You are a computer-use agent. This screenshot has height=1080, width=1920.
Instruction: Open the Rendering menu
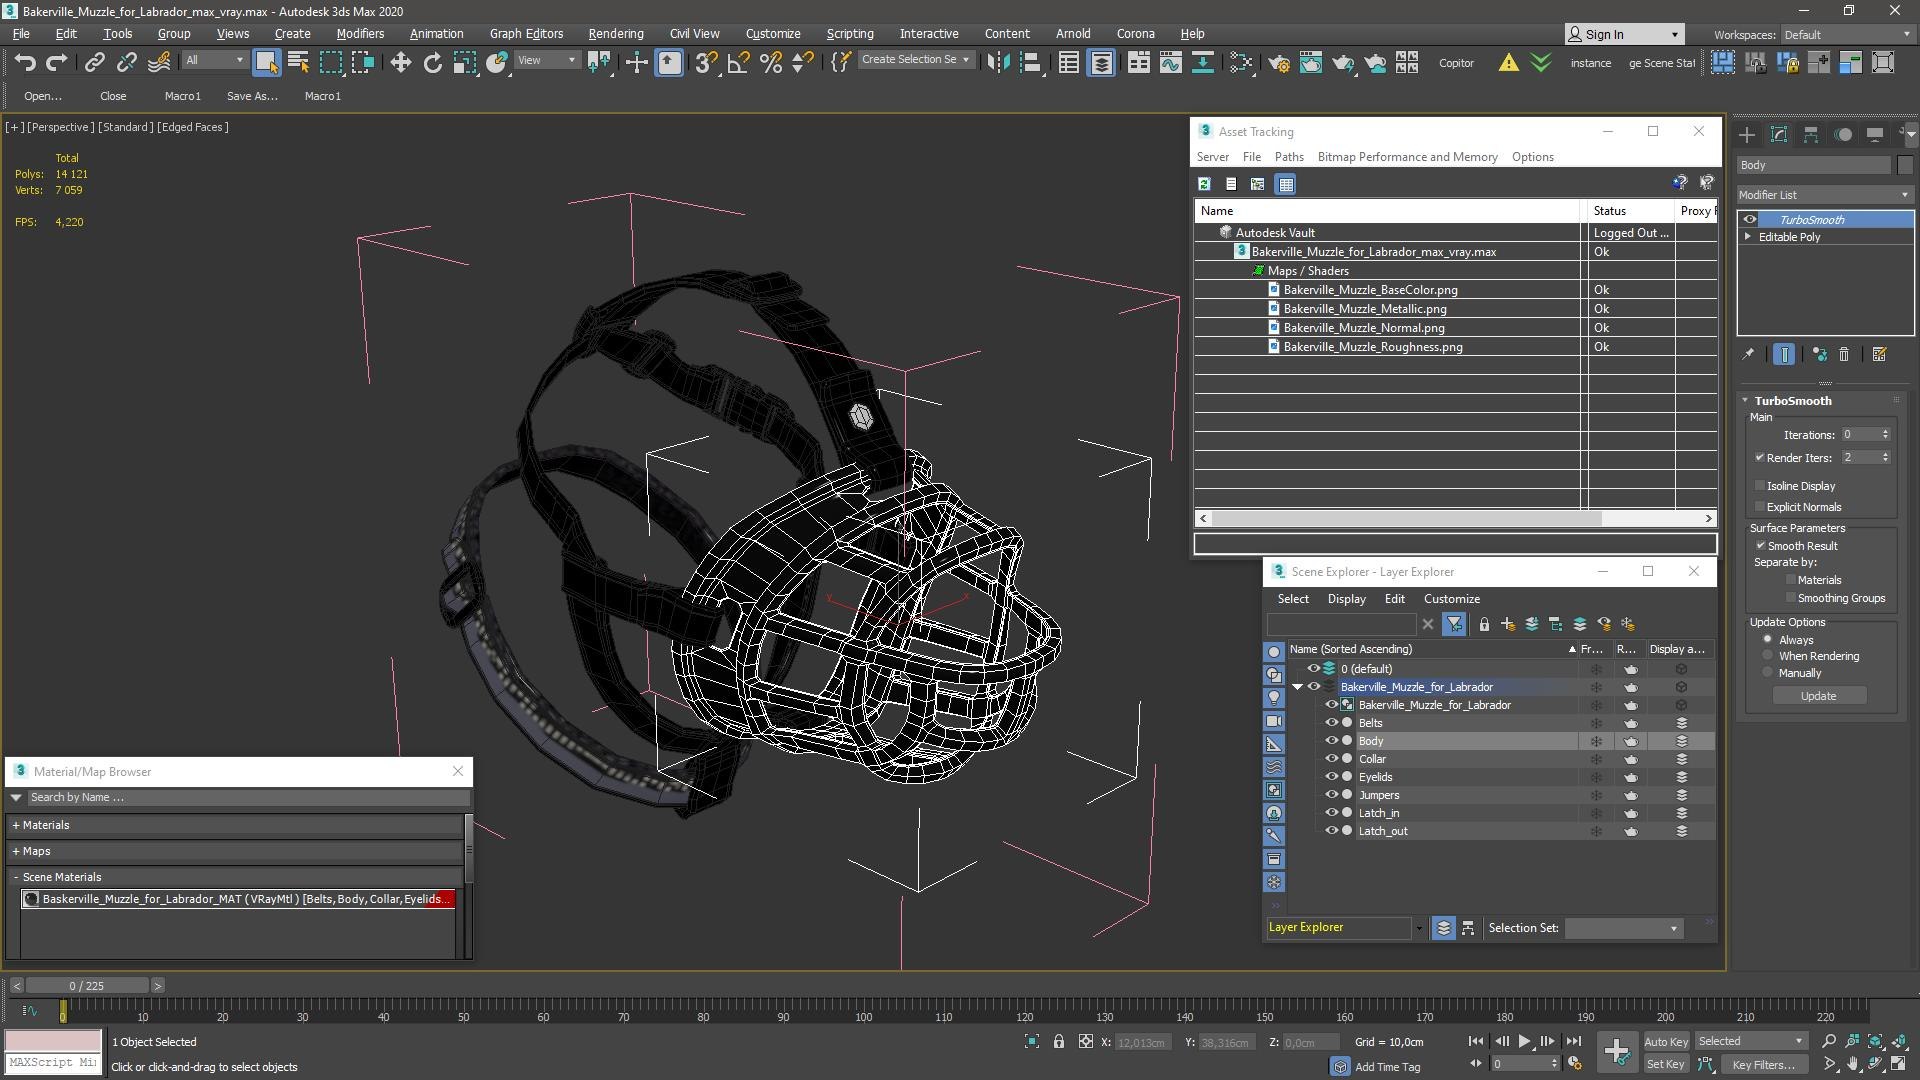[x=615, y=33]
